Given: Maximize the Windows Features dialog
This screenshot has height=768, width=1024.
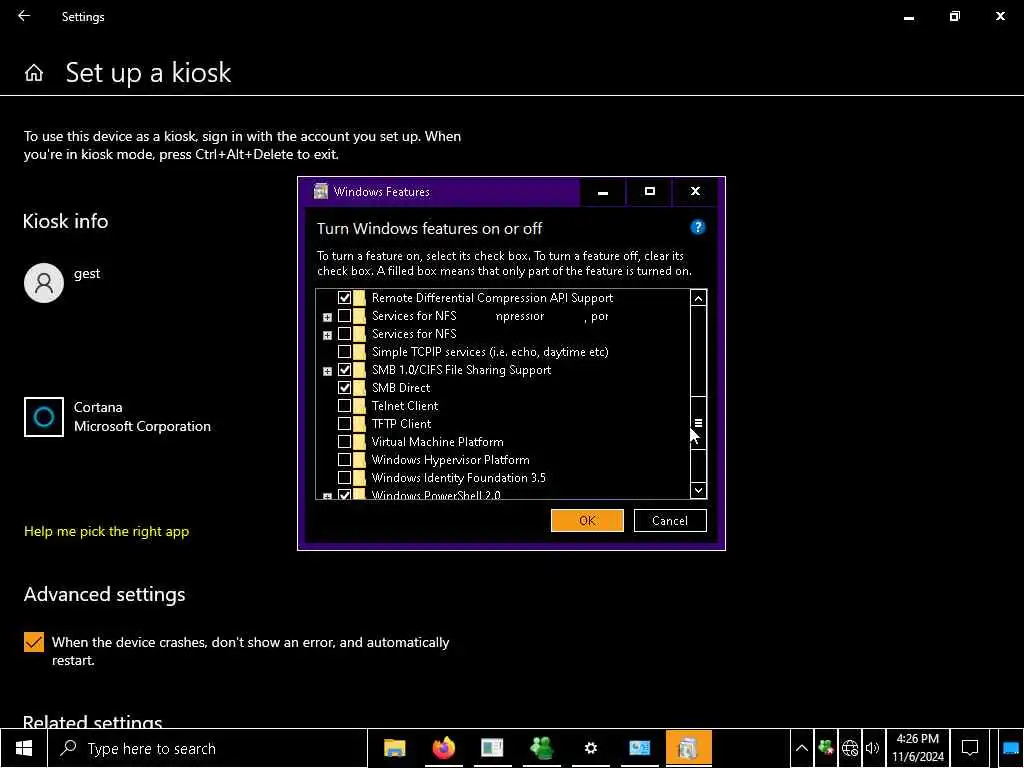Looking at the screenshot, I should [x=650, y=192].
